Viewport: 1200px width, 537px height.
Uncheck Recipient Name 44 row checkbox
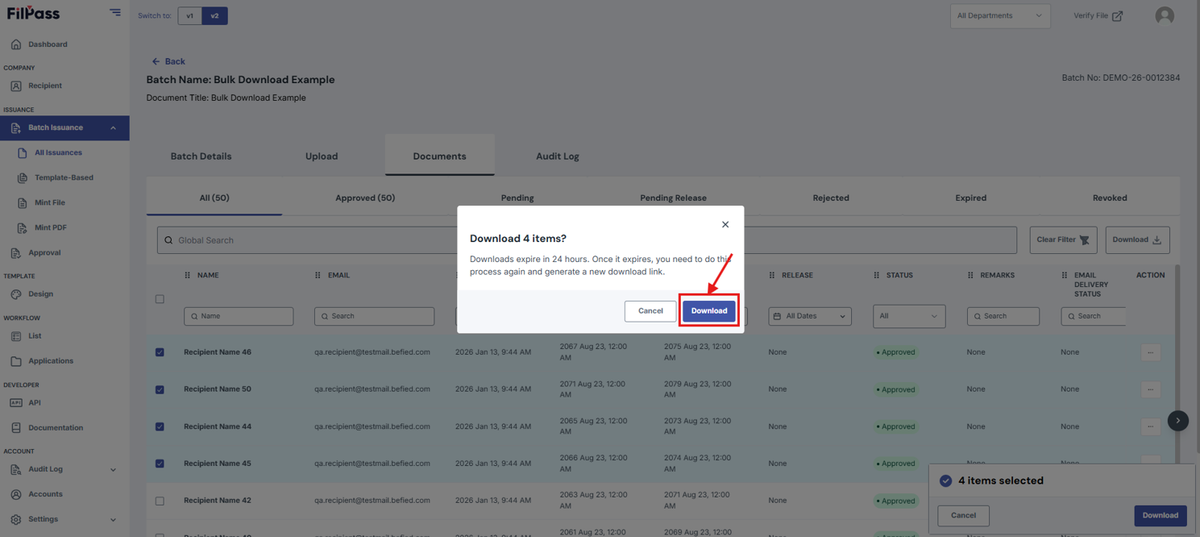160,426
